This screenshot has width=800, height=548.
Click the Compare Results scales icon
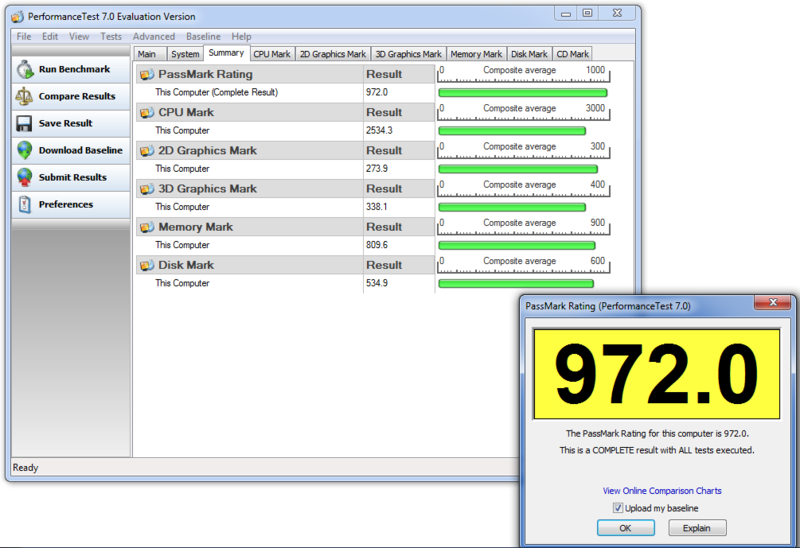[24, 96]
